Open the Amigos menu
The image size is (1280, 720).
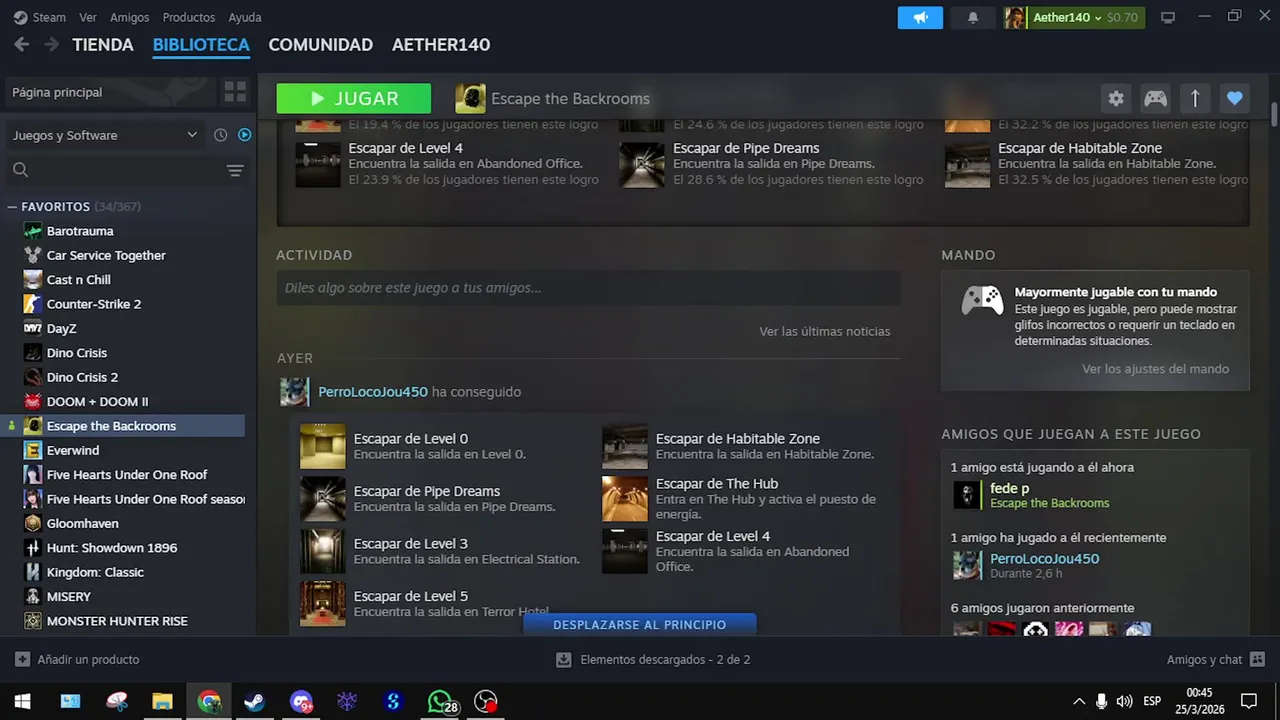point(129,17)
